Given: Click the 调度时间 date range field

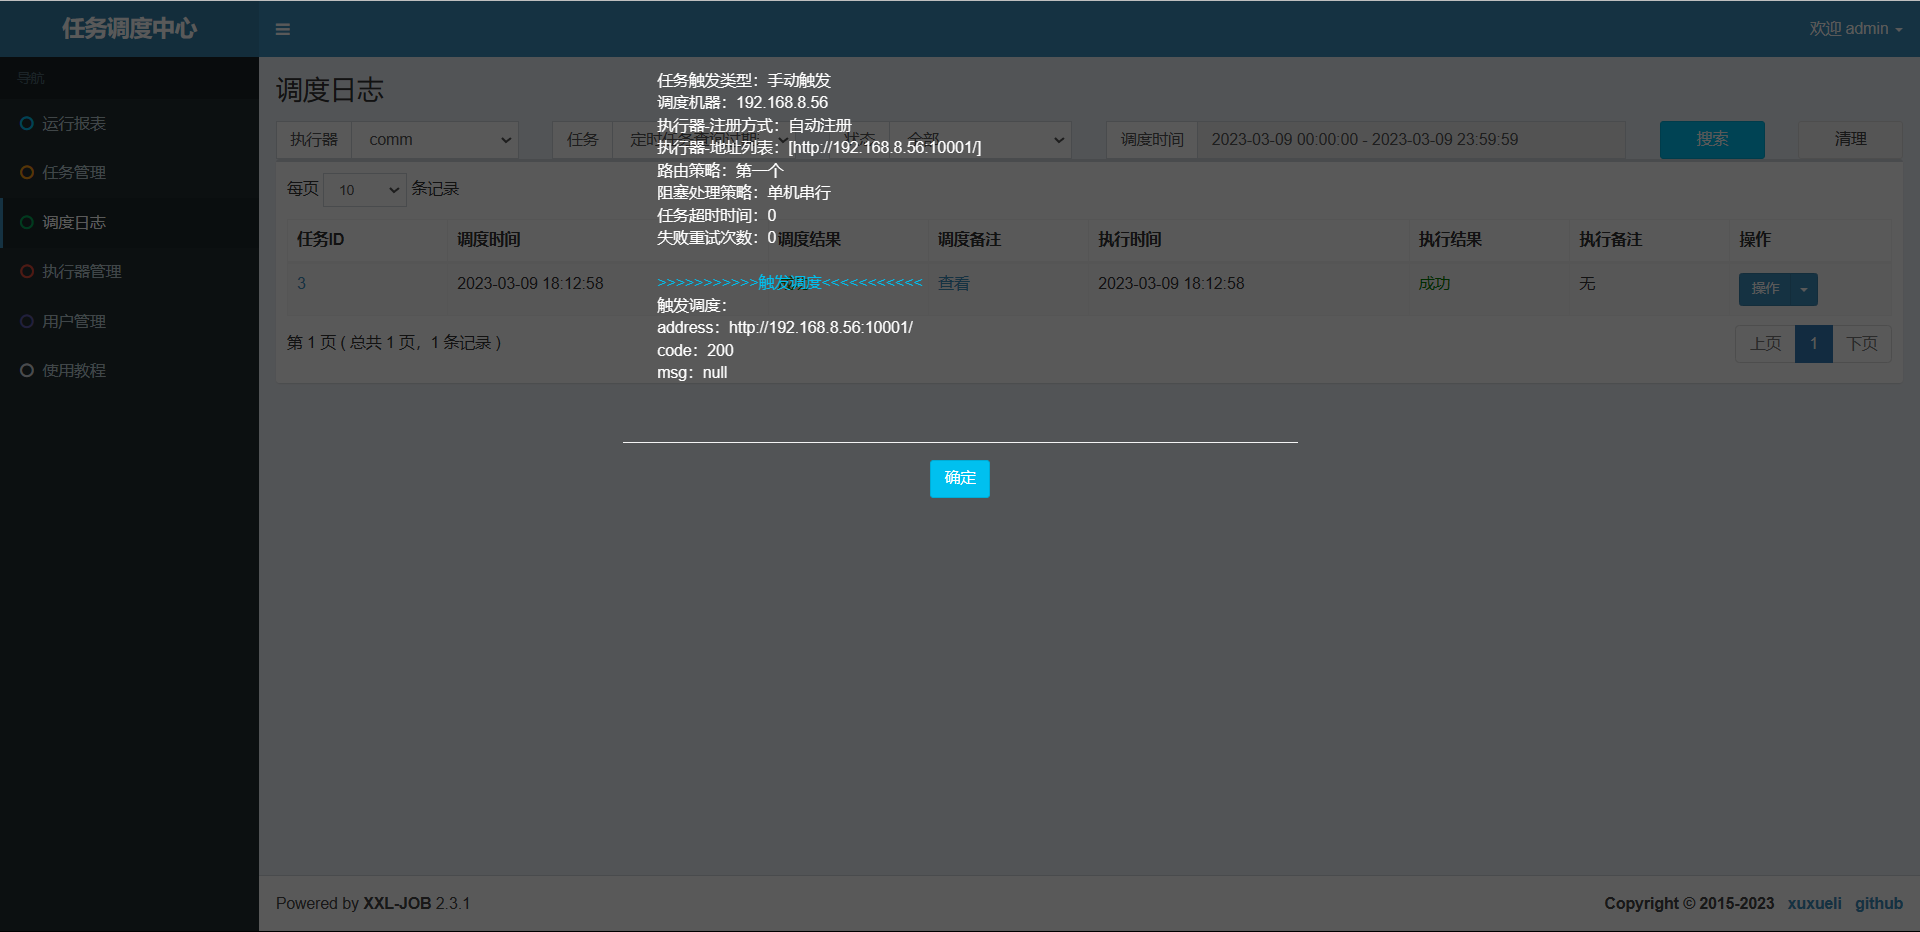Looking at the screenshot, I should coord(1410,140).
